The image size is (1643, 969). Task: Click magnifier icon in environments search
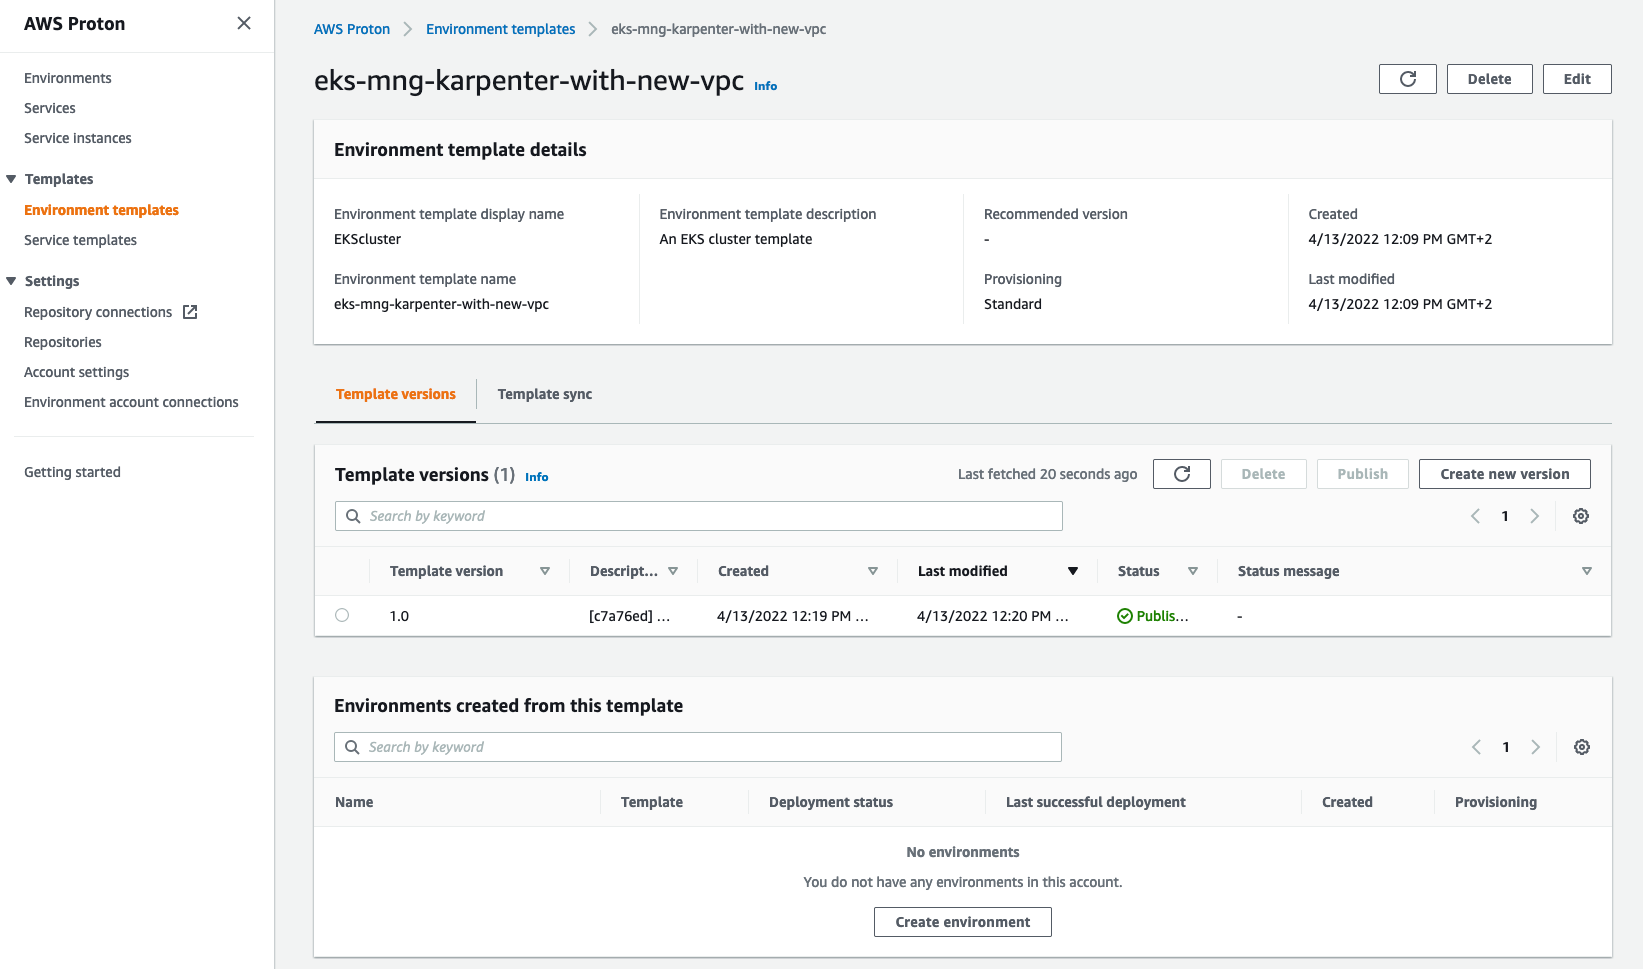tap(352, 747)
